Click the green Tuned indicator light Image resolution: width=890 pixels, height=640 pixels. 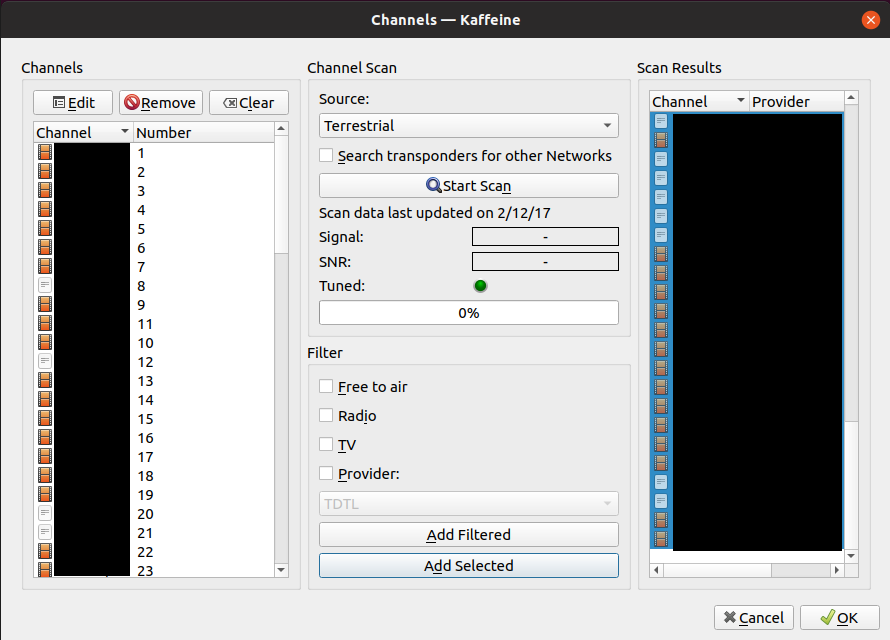(x=480, y=285)
